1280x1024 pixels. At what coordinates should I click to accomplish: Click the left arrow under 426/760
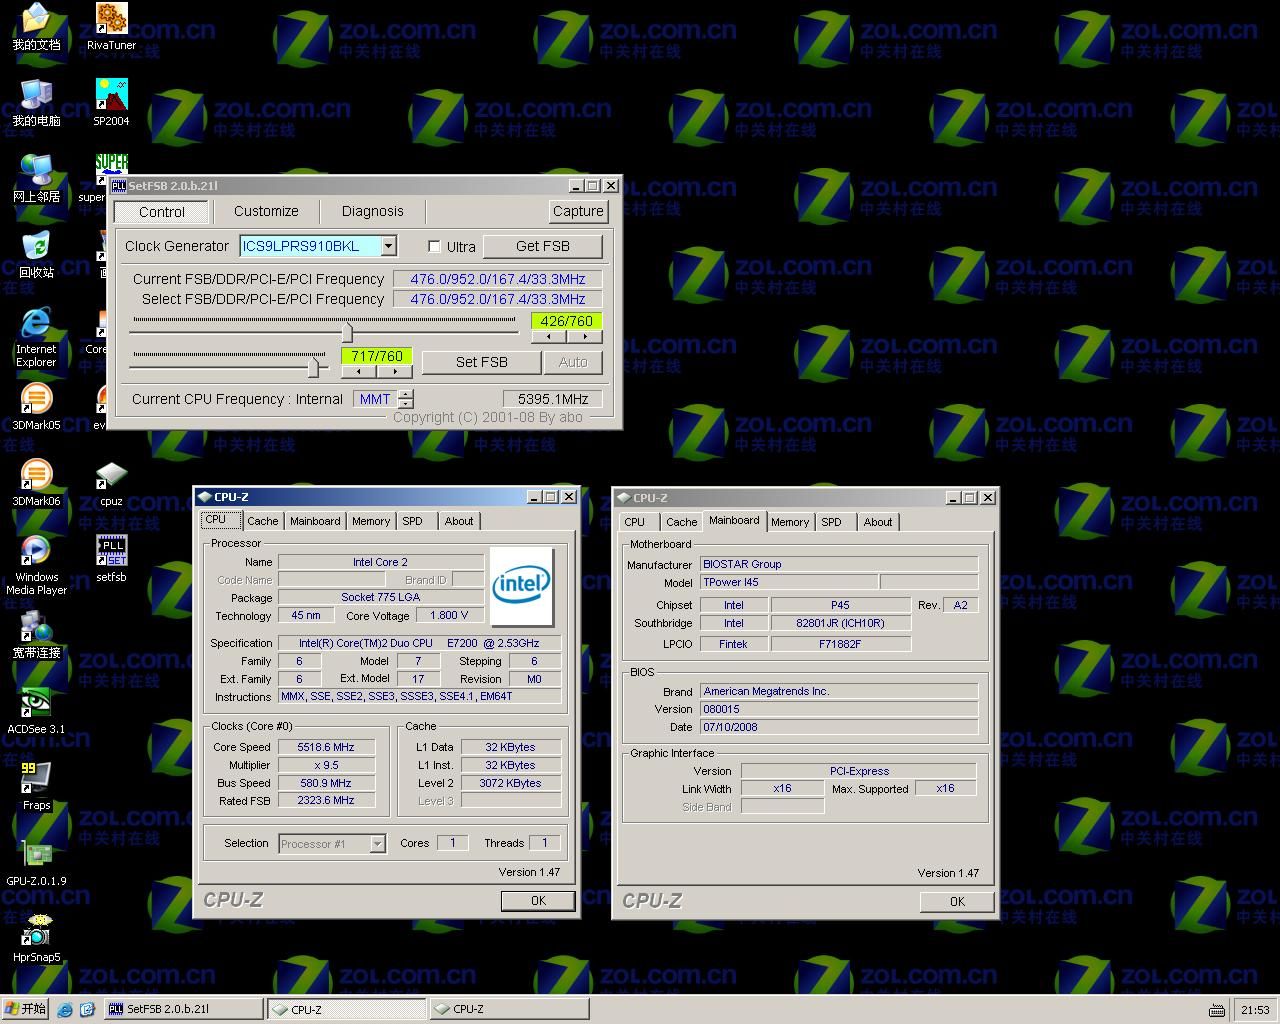[550, 337]
